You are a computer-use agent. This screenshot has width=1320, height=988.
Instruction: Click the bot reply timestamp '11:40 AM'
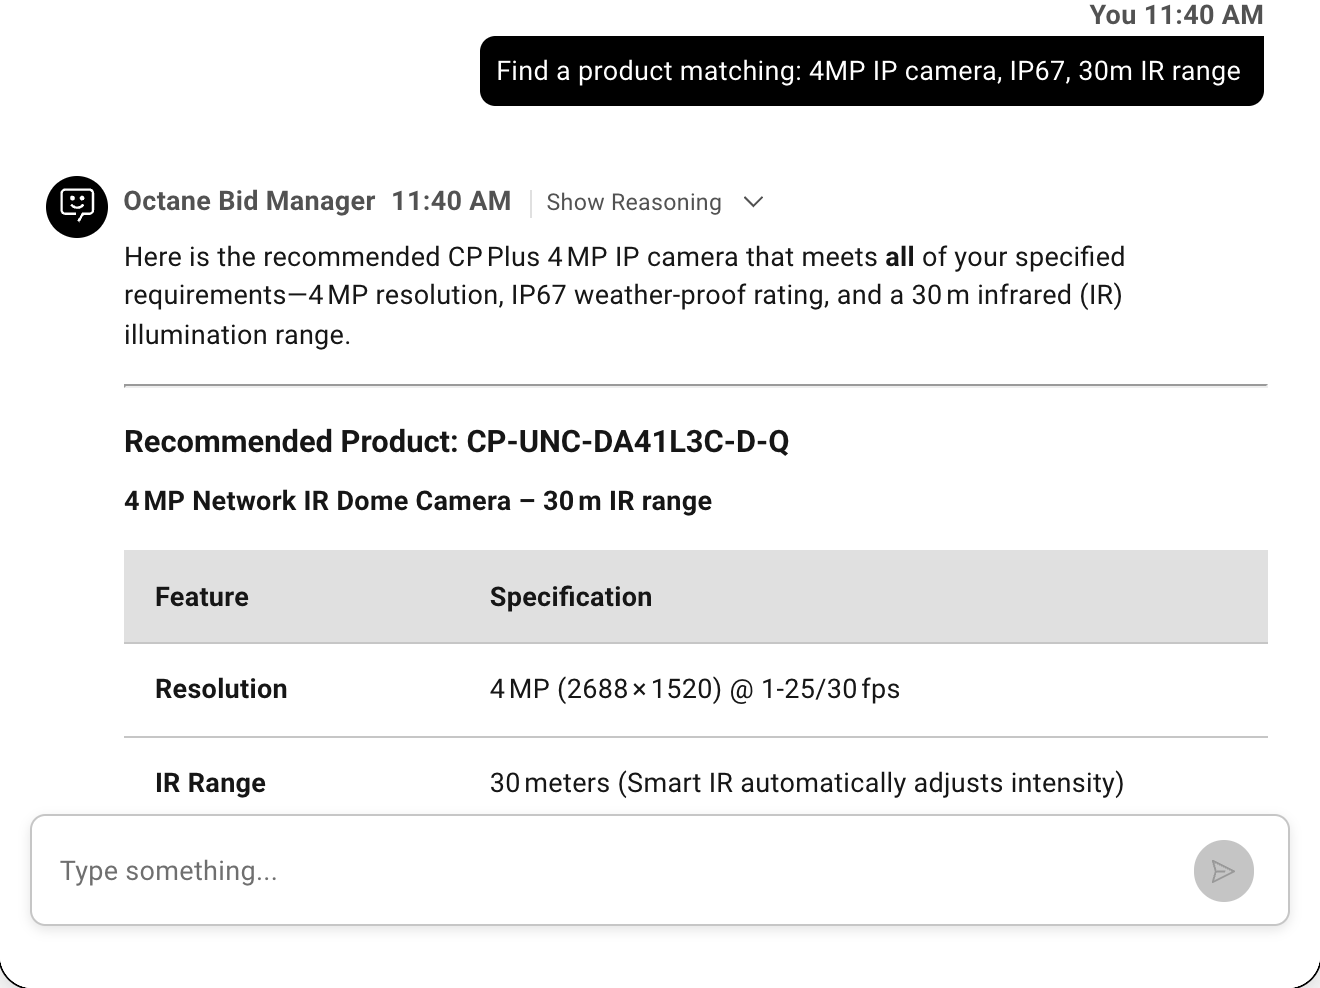(451, 201)
